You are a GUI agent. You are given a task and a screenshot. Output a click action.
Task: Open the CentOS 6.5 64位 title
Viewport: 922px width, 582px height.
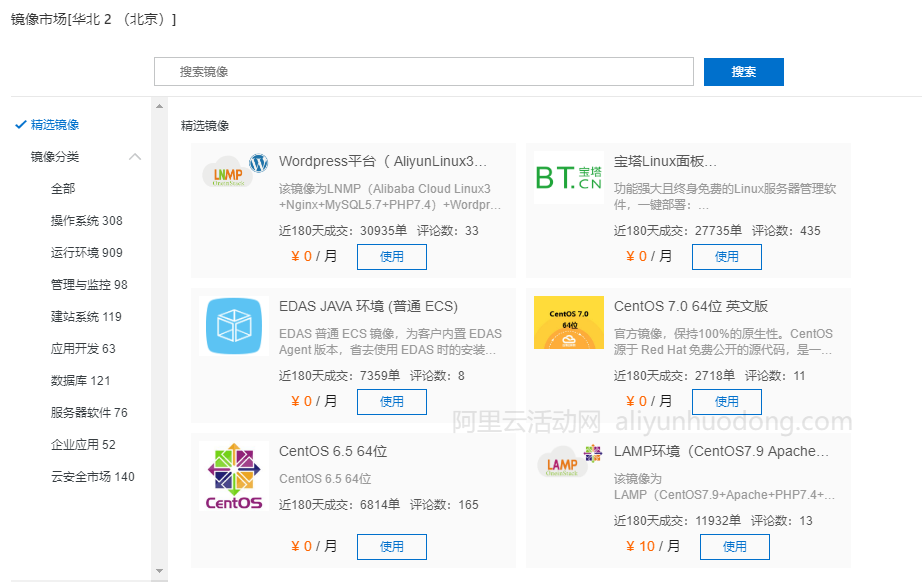(x=333, y=451)
